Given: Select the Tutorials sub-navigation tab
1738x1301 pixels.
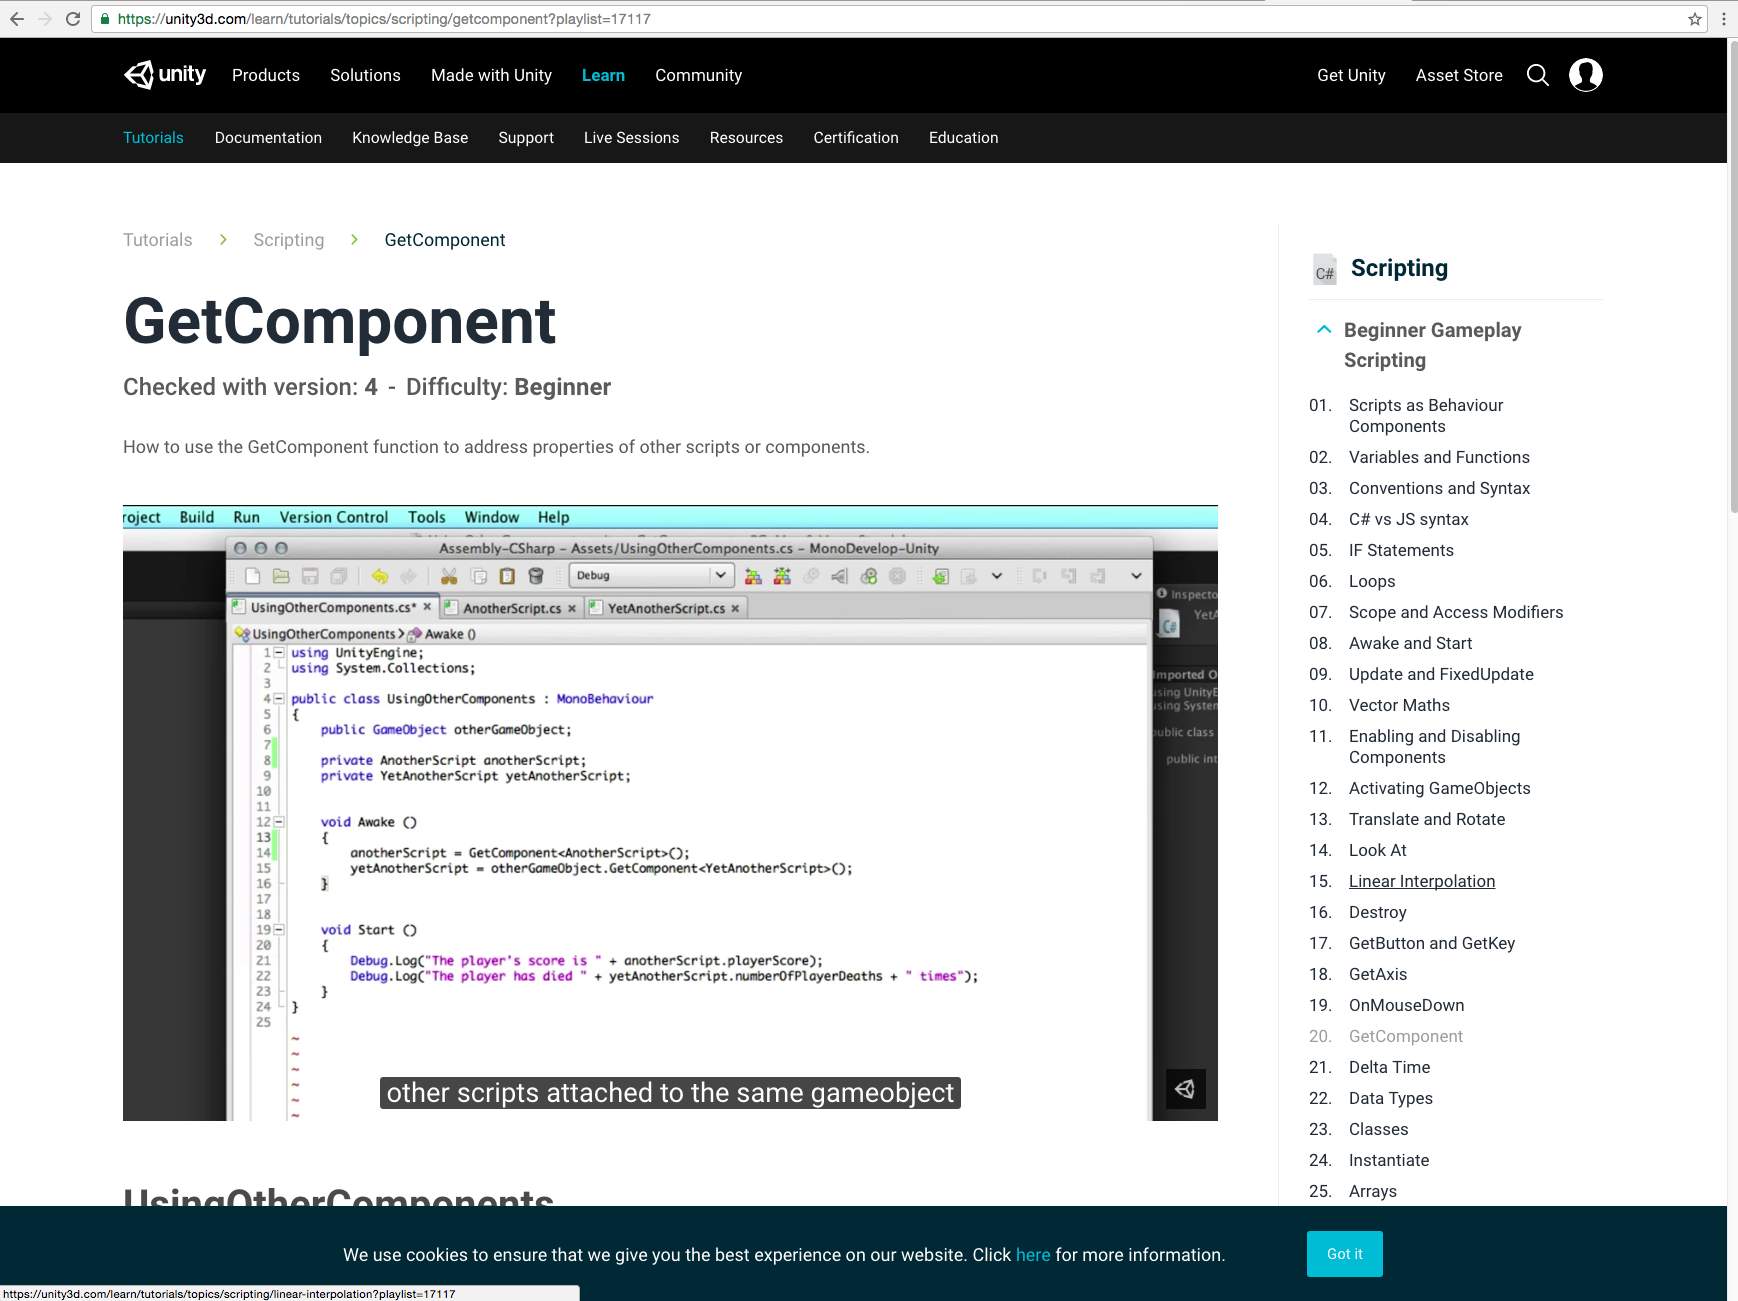Looking at the screenshot, I should [x=153, y=138].
